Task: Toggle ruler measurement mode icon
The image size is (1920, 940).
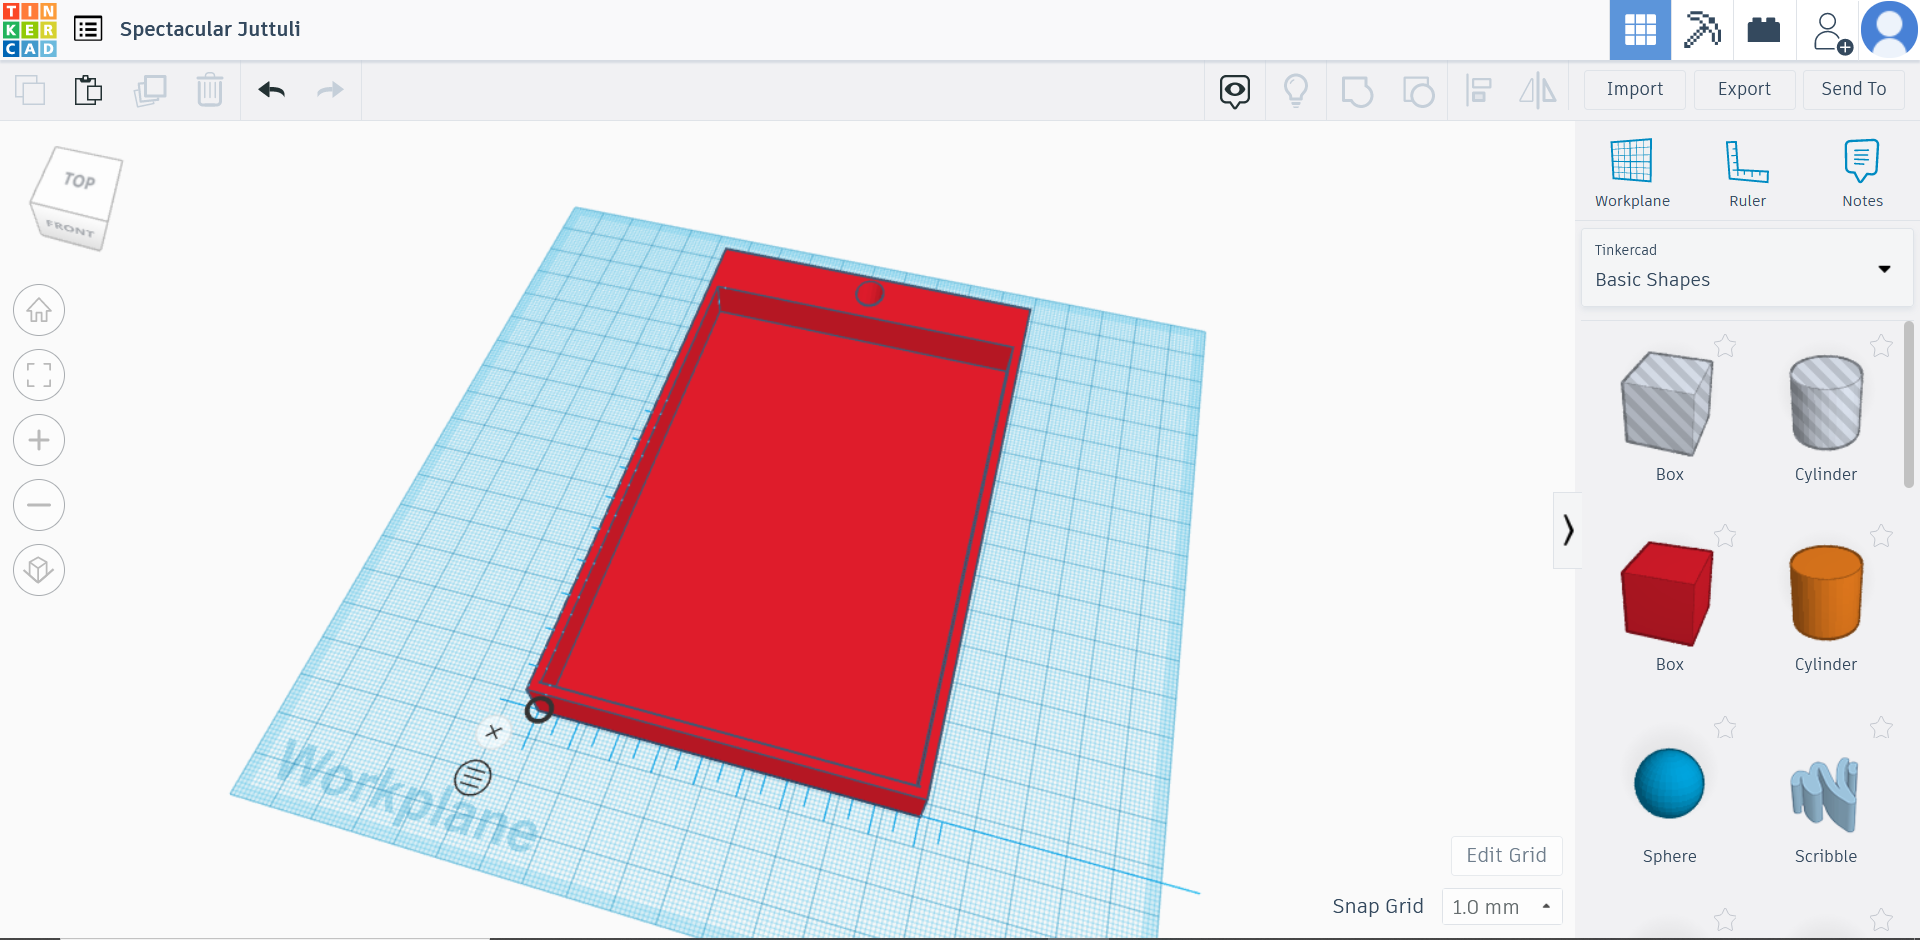Action: tap(473, 777)
